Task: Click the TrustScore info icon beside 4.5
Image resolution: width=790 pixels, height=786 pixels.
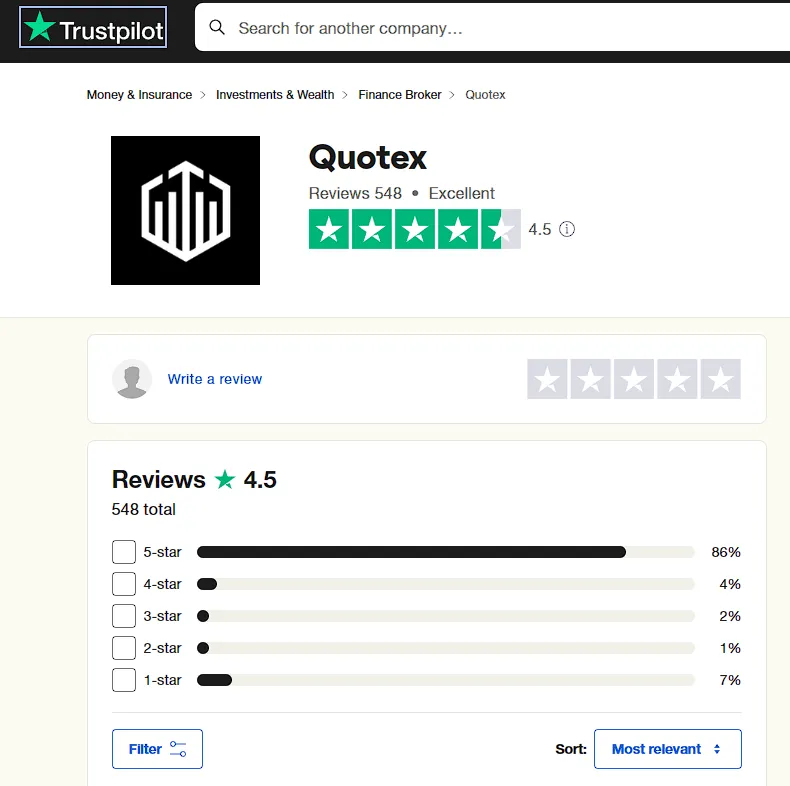Action: [x=567, y=229]
